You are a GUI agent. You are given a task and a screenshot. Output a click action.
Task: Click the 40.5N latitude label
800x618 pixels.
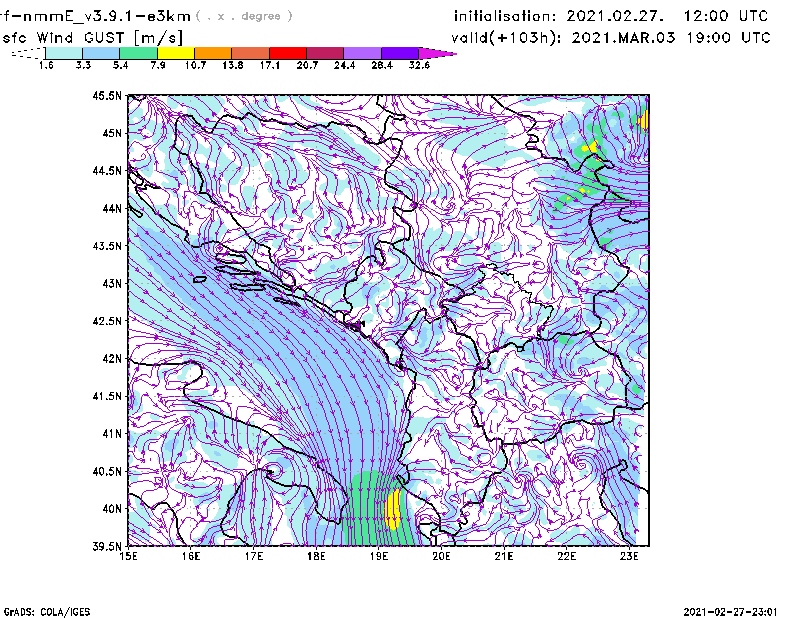coord(107,472)
